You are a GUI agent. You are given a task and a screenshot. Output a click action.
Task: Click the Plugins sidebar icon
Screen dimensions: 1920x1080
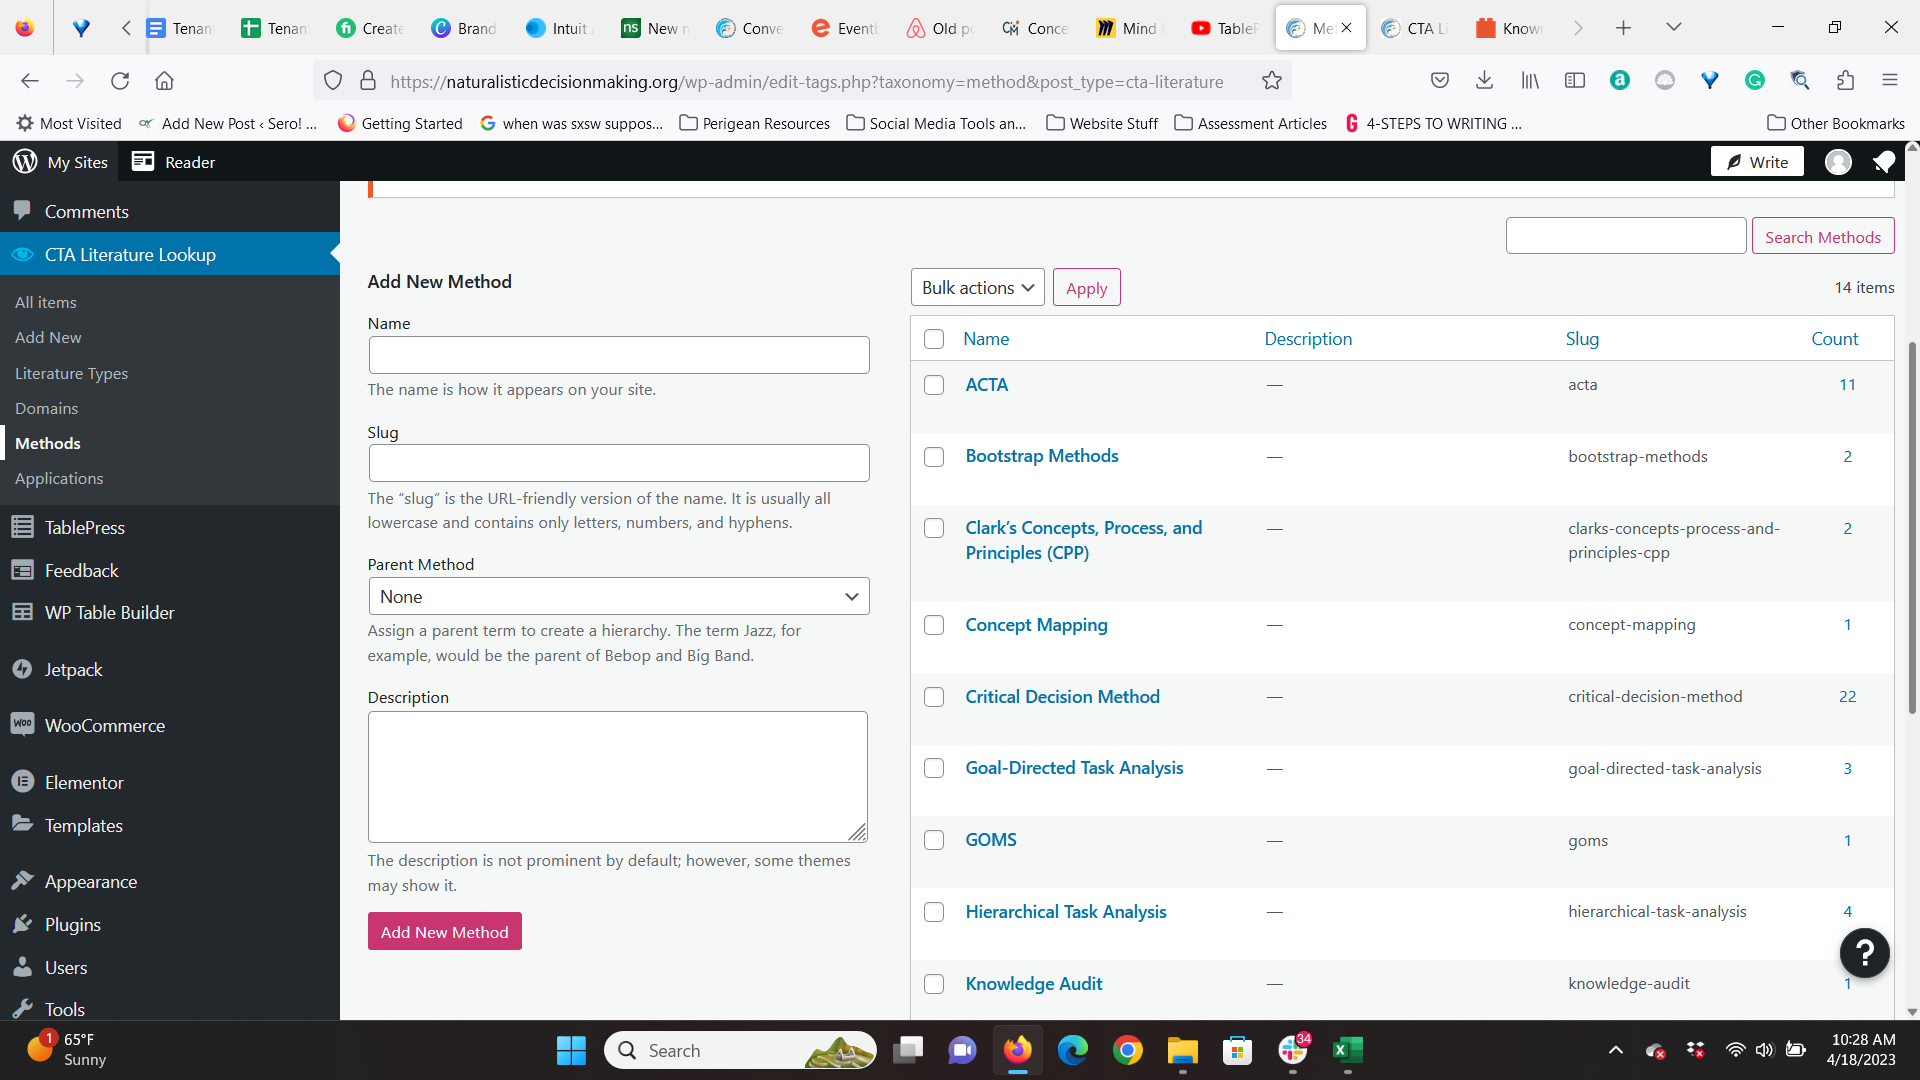click(22, 924)
